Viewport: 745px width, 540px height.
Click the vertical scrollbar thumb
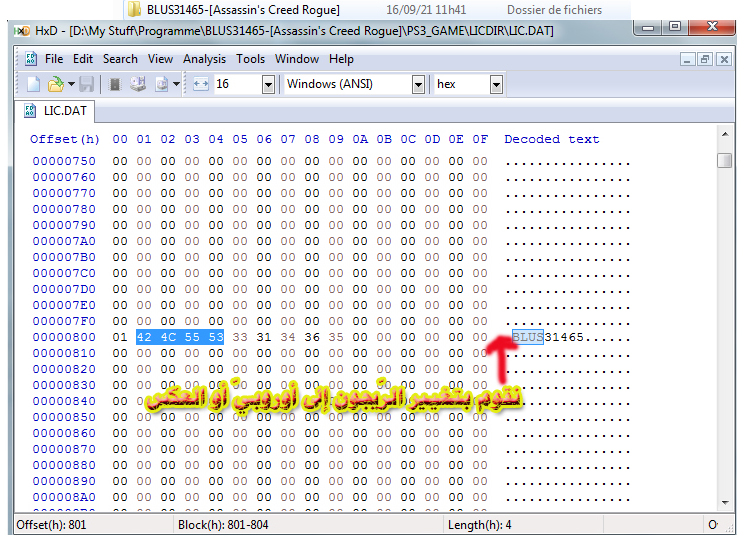[x=725, y=161]
